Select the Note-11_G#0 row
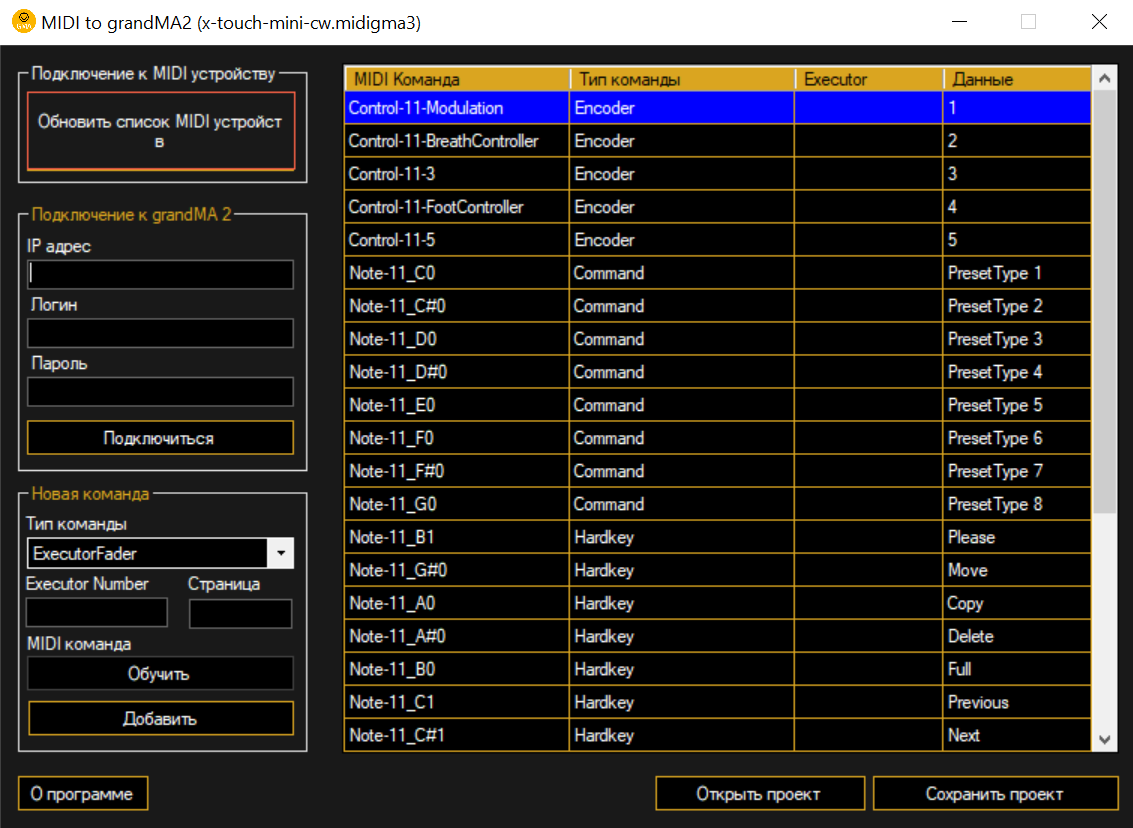This screenshot has height=828, width=1133. [718, 570]
